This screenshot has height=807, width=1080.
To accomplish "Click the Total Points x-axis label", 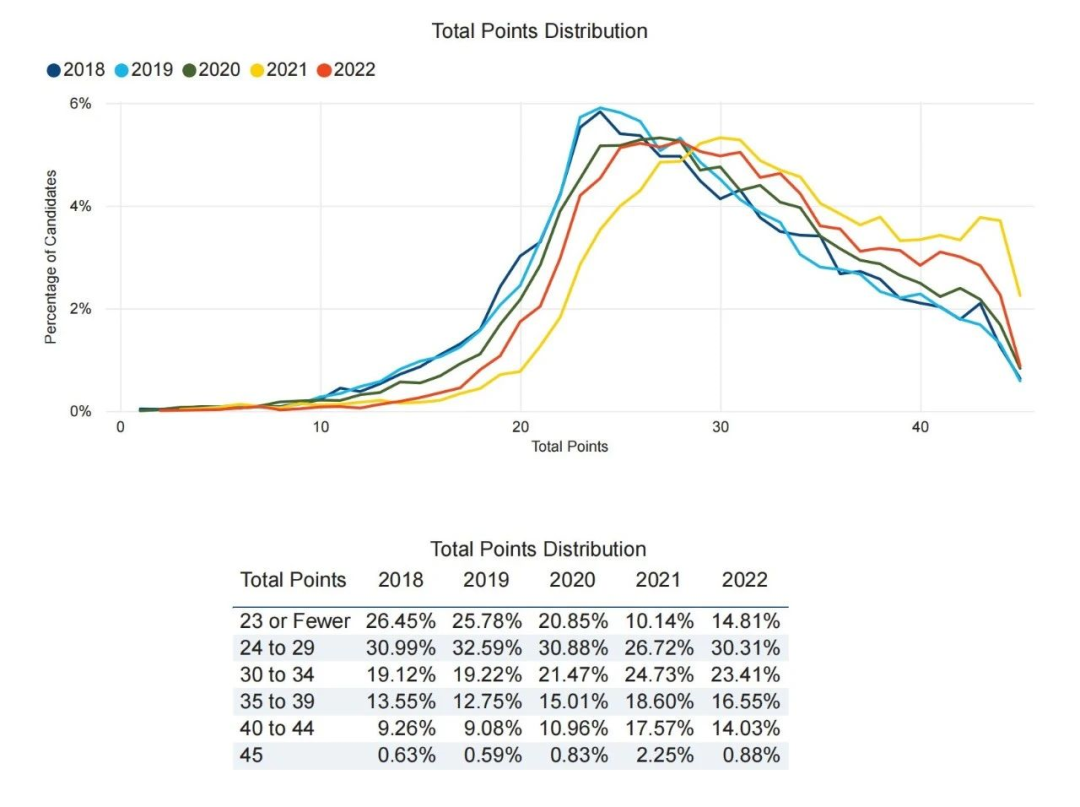I will click(570, 446).
